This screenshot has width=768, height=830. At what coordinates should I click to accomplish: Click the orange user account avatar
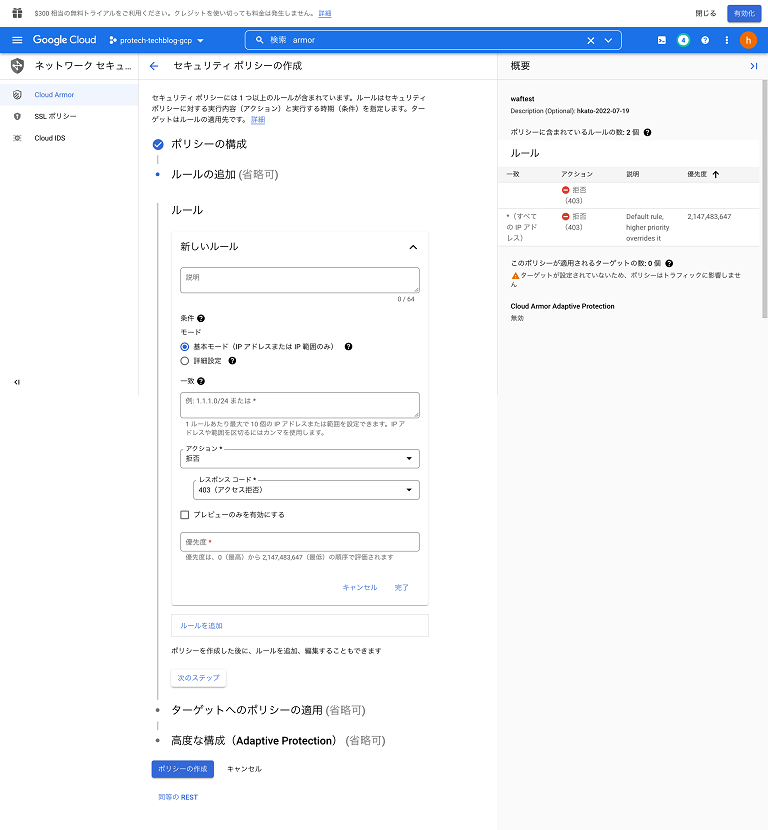click(748, 40)
